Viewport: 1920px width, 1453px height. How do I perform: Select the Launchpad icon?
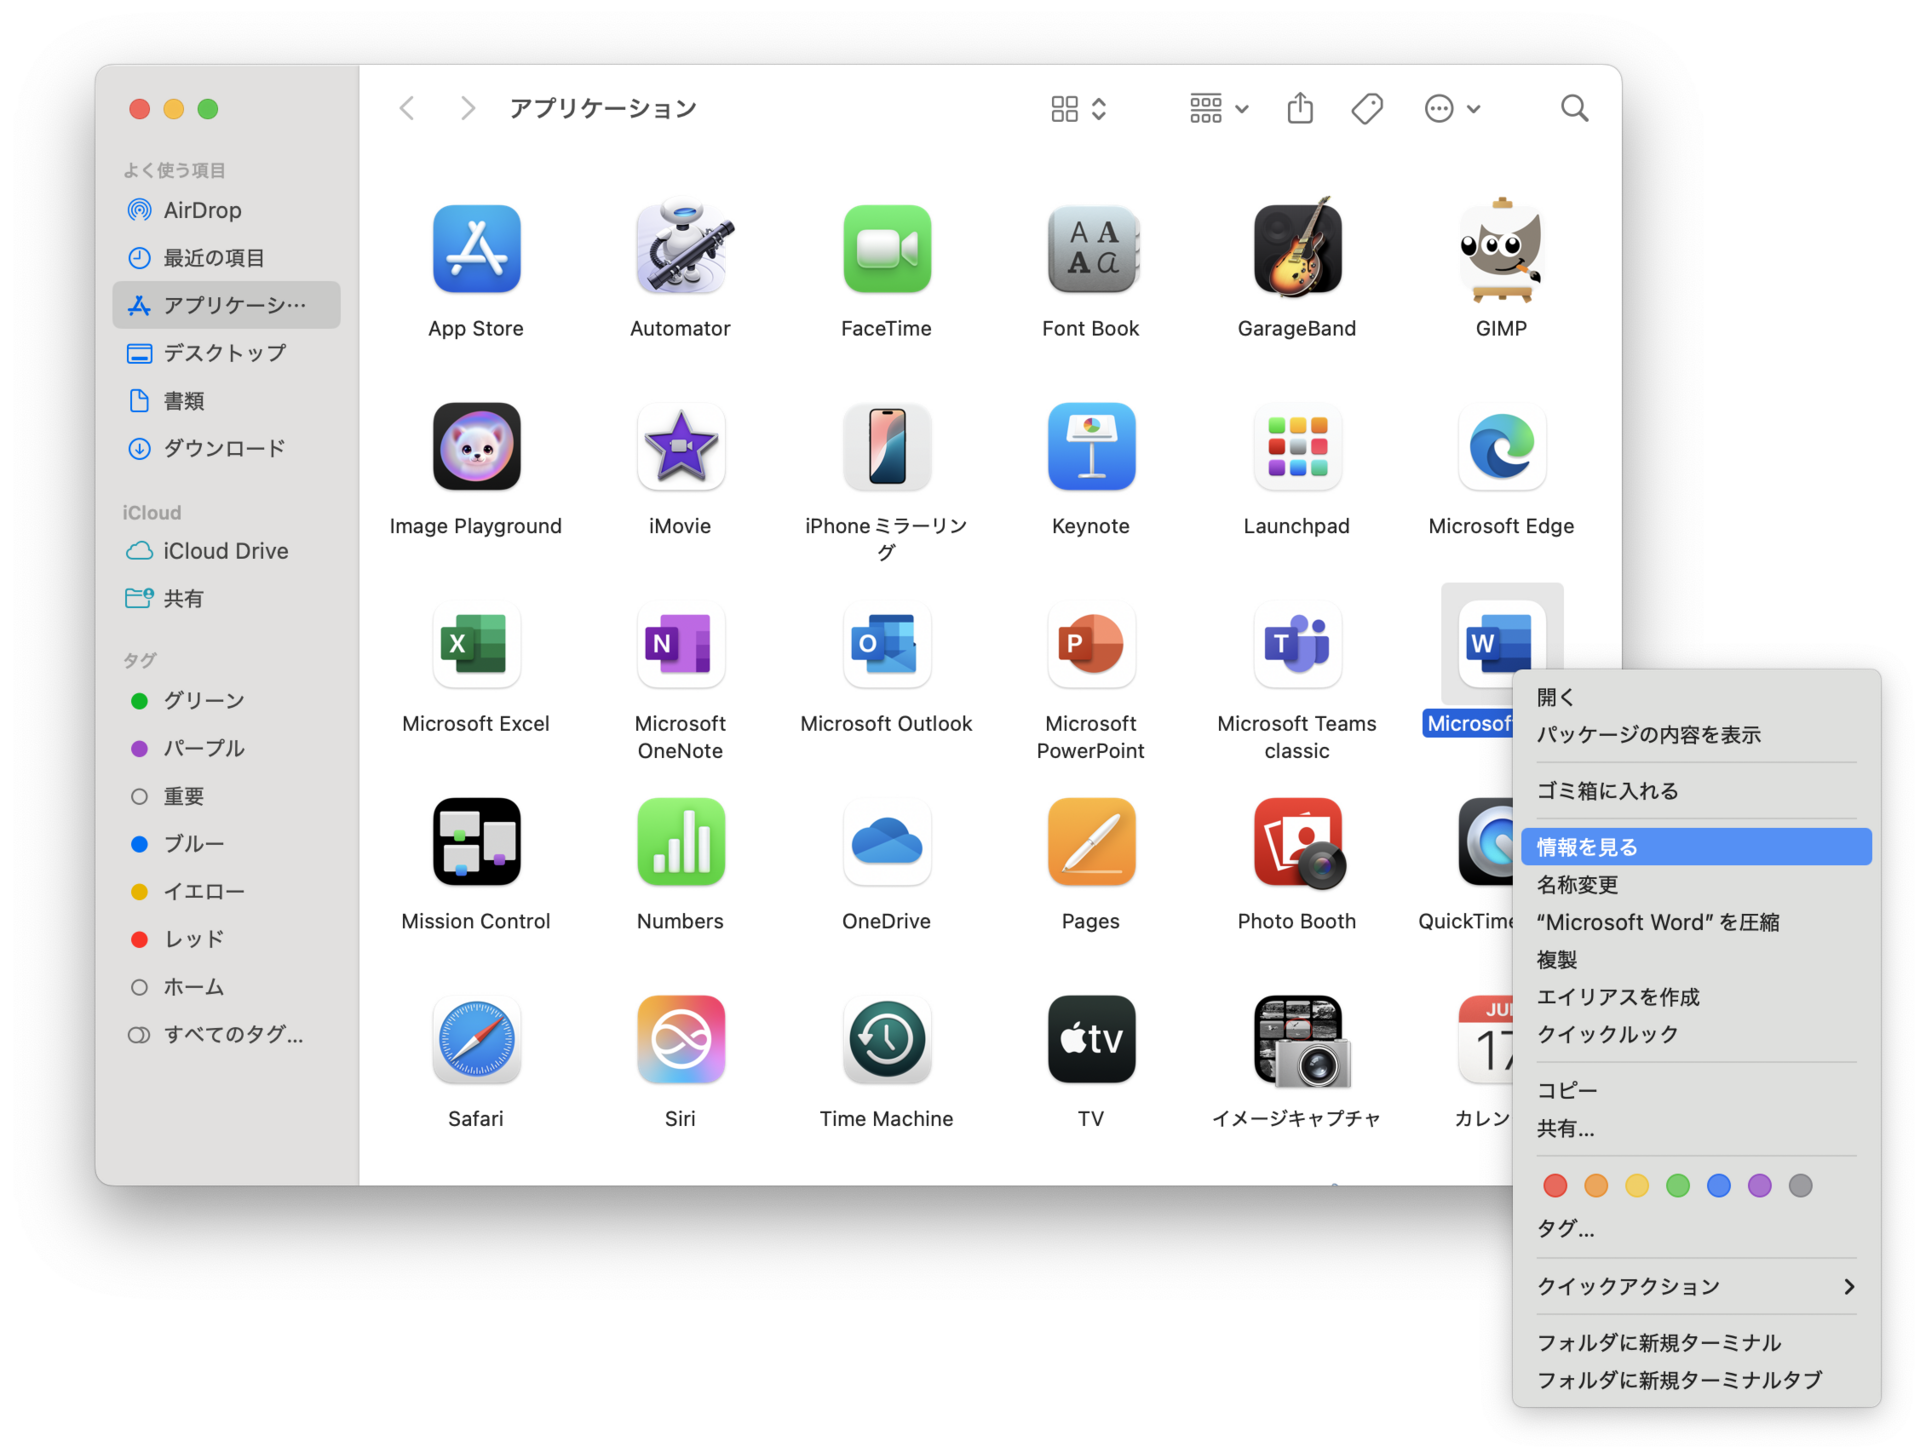pos(1297,447)
